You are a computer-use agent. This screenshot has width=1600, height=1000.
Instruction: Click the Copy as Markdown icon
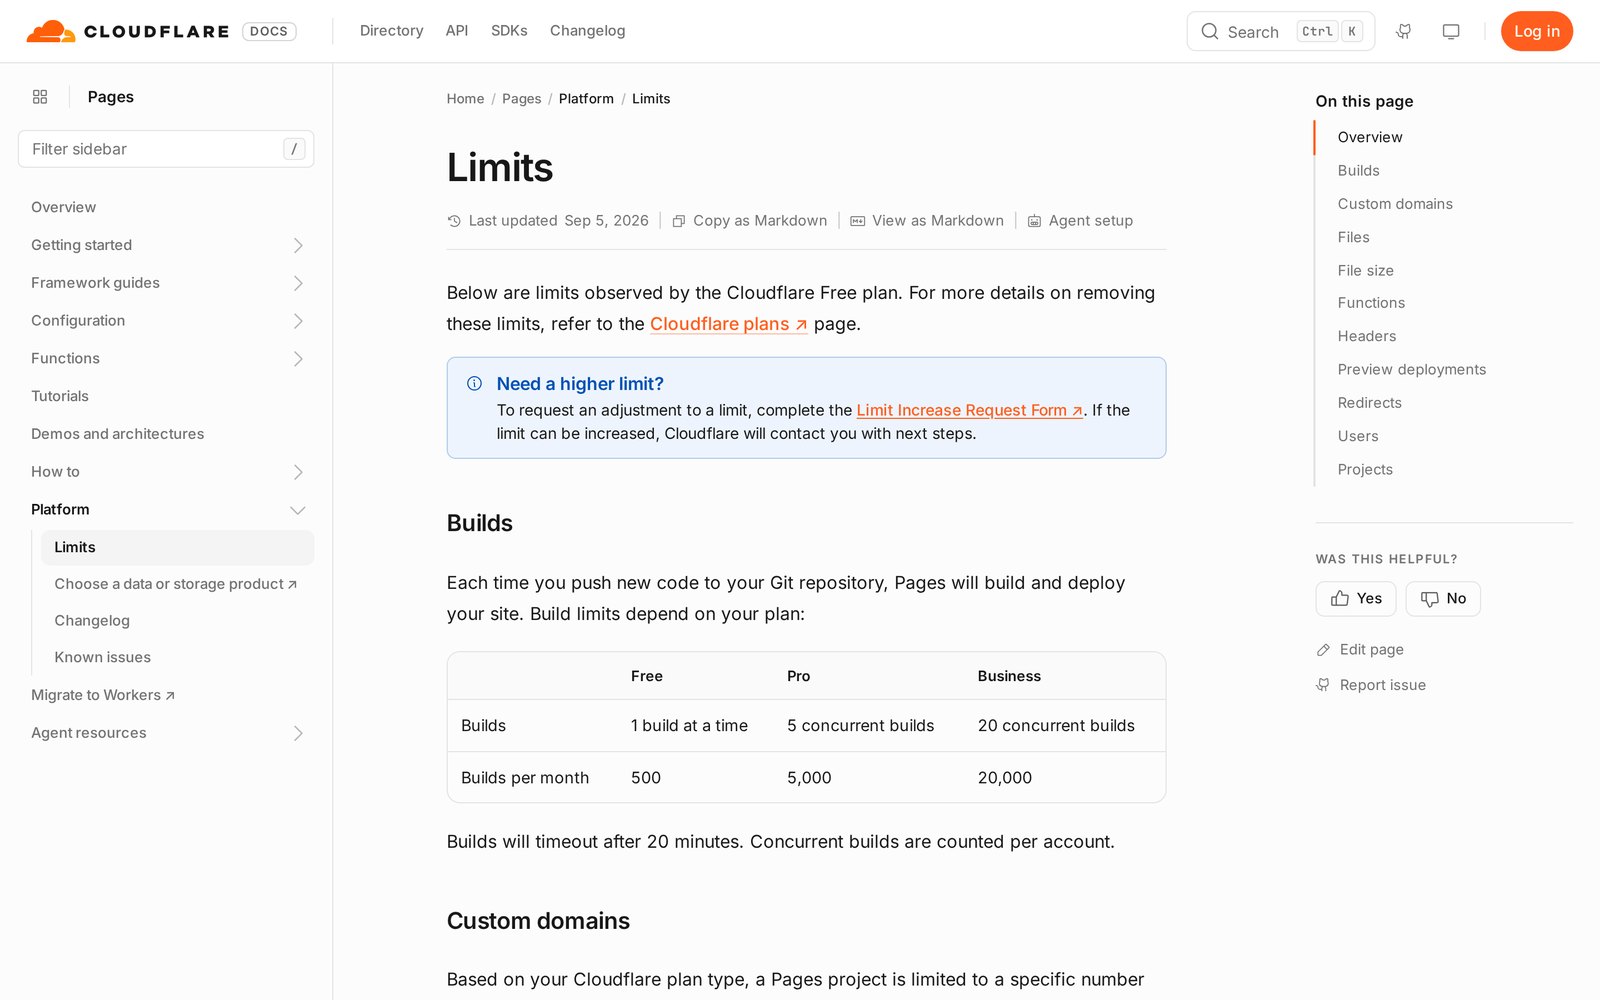point(679,221)
